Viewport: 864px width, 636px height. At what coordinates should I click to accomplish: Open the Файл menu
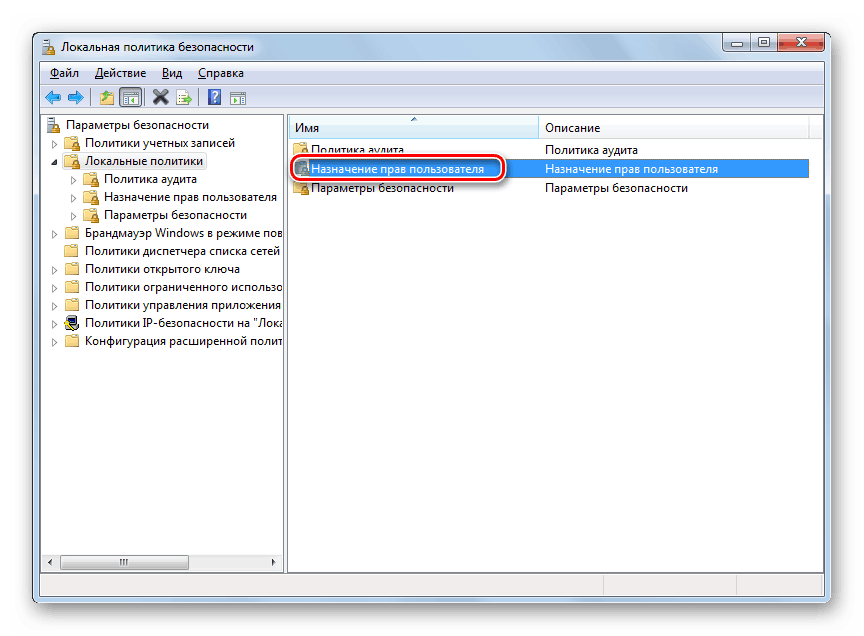point(64,73)
